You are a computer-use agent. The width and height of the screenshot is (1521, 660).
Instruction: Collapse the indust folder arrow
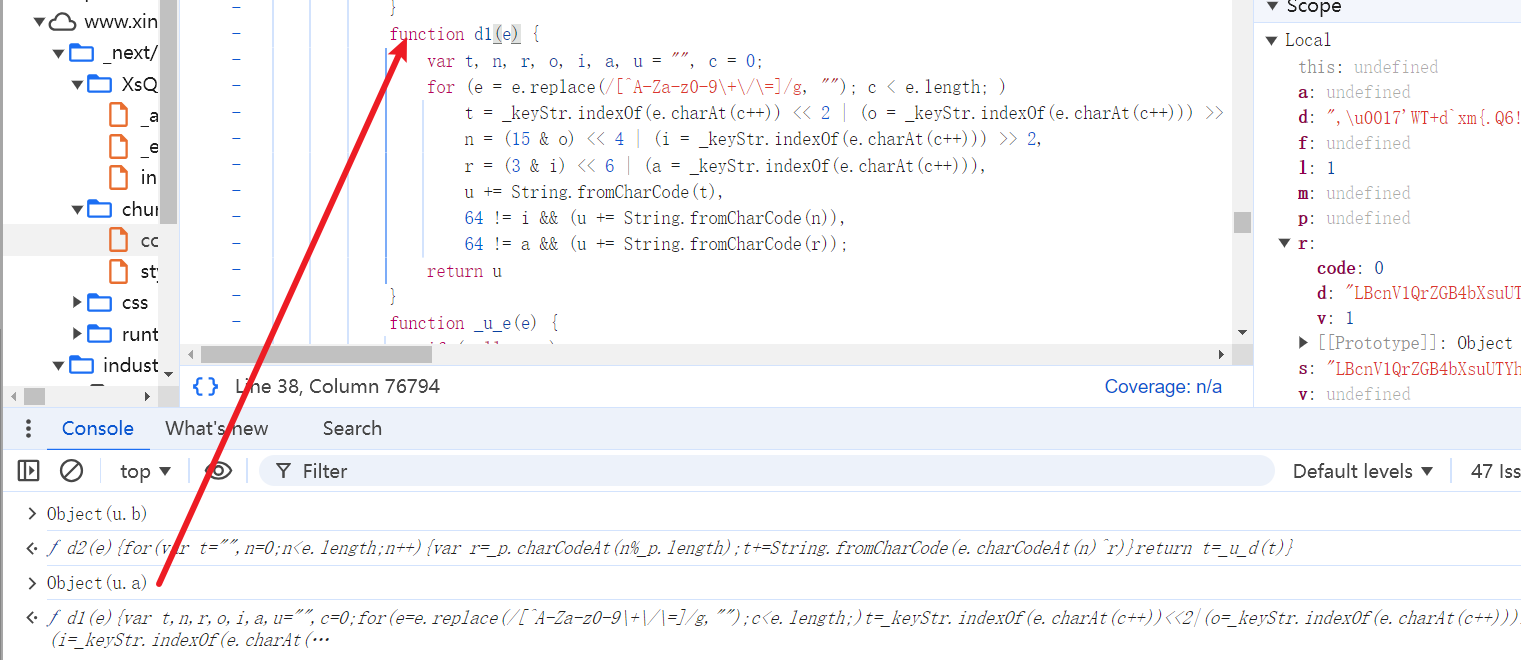pyautogui.click(x=59, y=365)
